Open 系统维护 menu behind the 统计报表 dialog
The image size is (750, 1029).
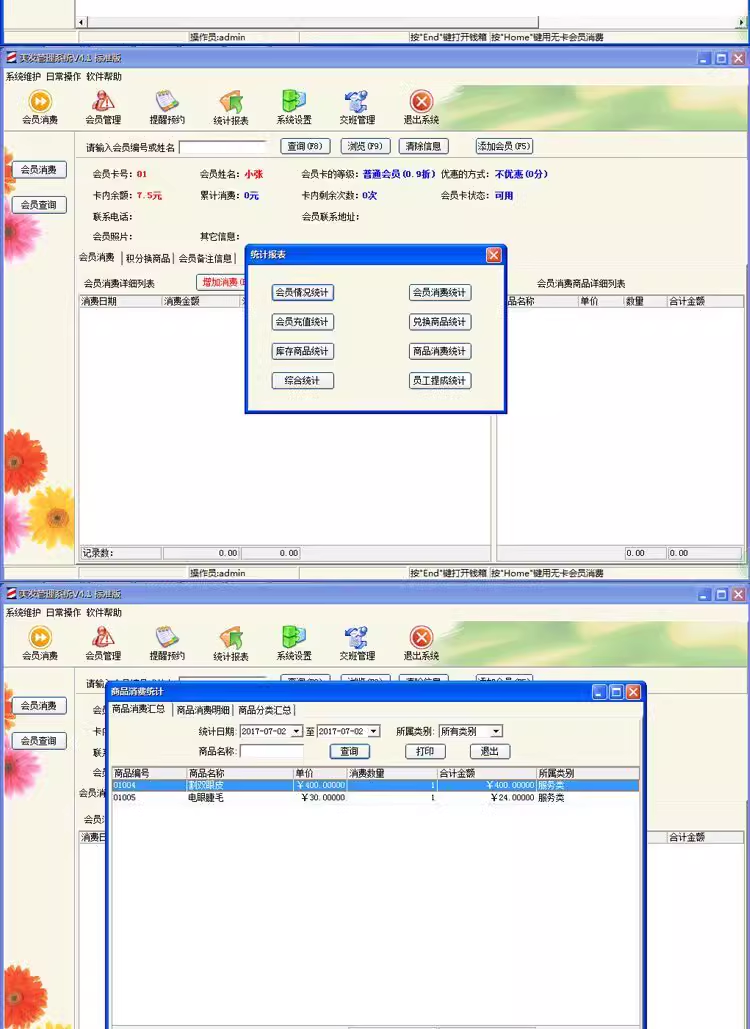click(23, 77)
